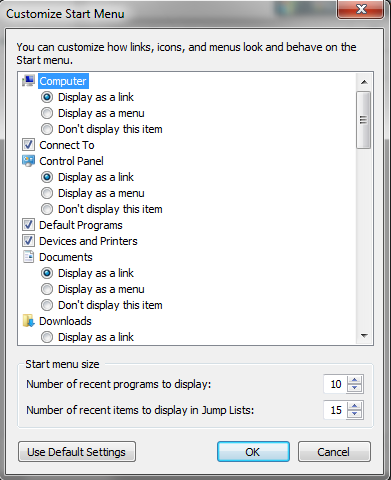Viewport: 391px width, 480px height.
Task: Click the recent programs number field
Action: pos(336,384)
